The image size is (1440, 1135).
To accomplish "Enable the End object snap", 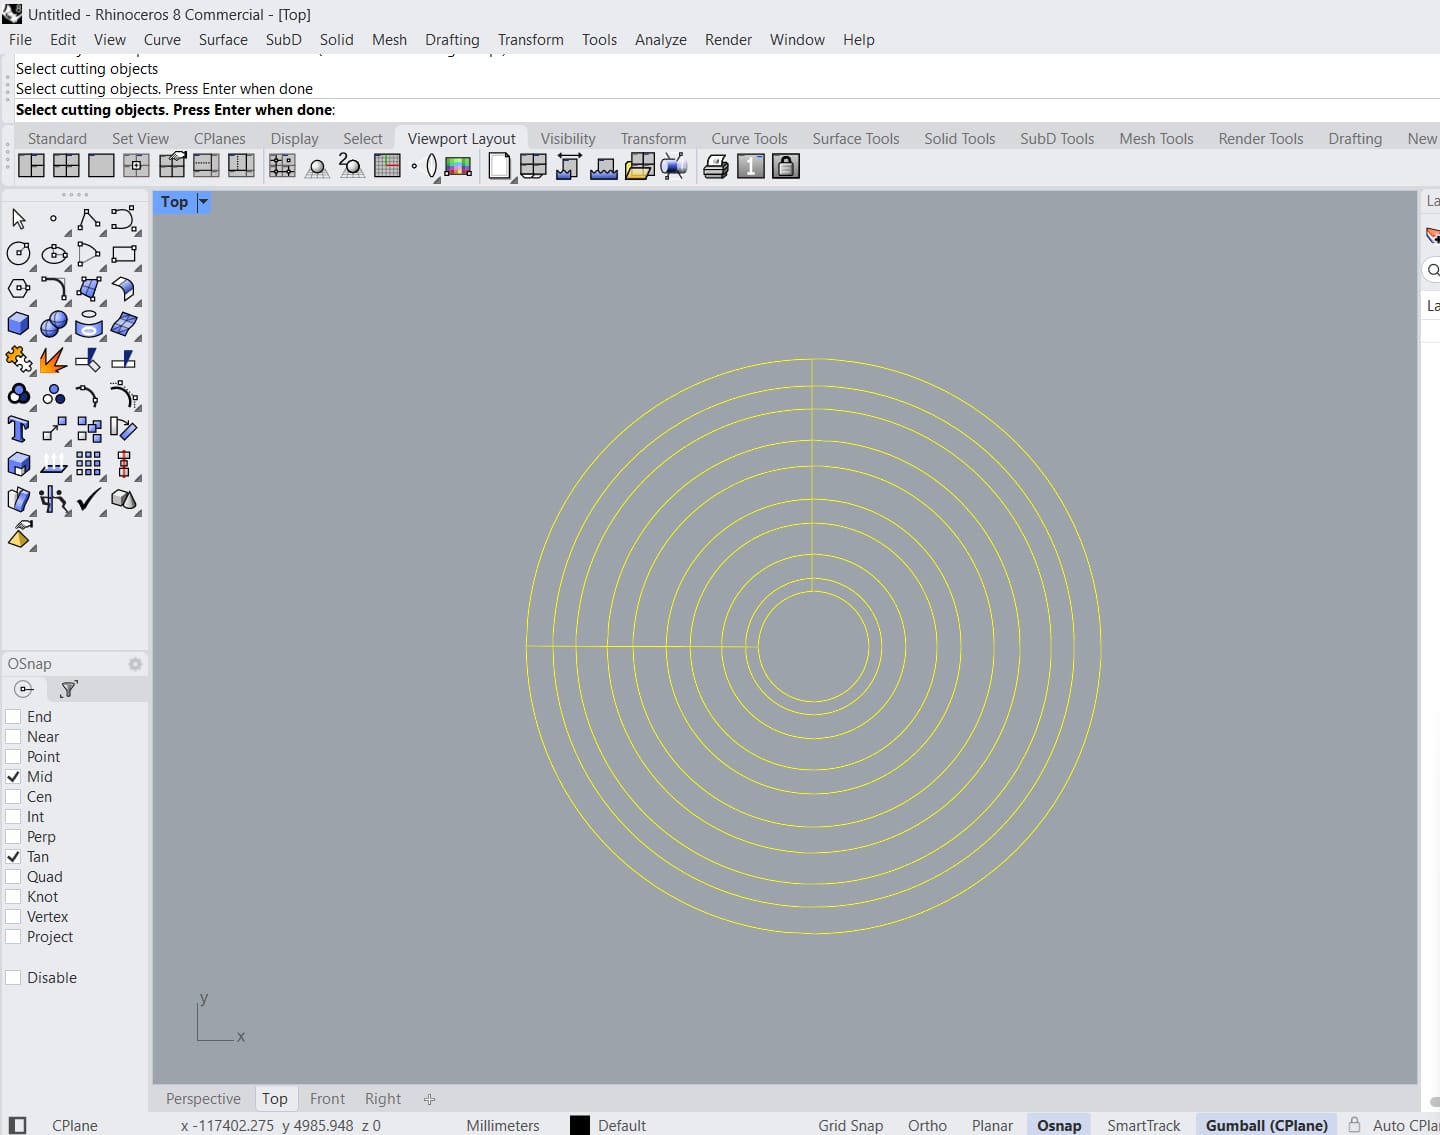I will tap(14, 717).
